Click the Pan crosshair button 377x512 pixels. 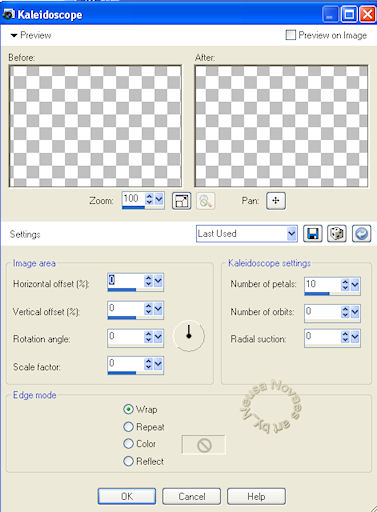click(276, 201)
